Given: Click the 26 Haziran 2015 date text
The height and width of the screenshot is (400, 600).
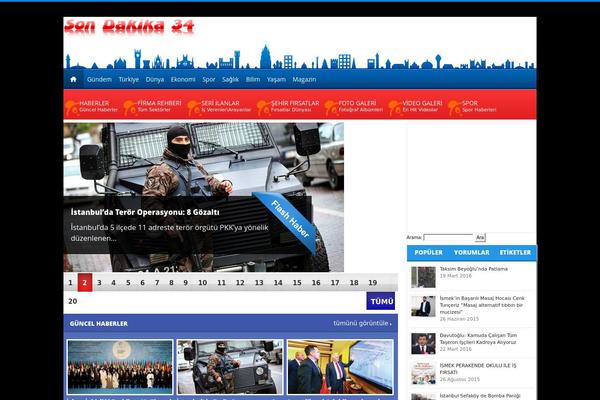Looking at the screenshot, I should coord(459,319).
